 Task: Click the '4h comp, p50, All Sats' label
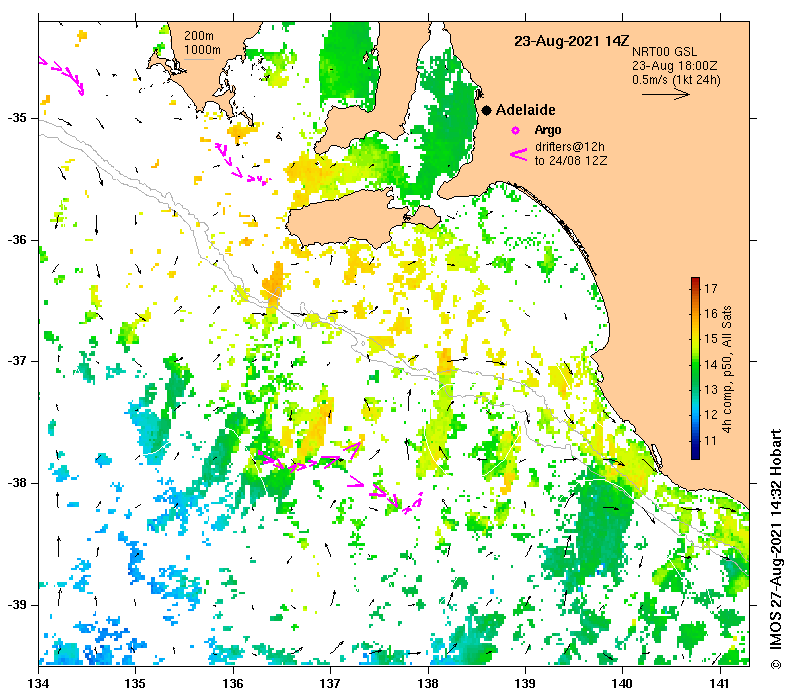click(727, 369)
